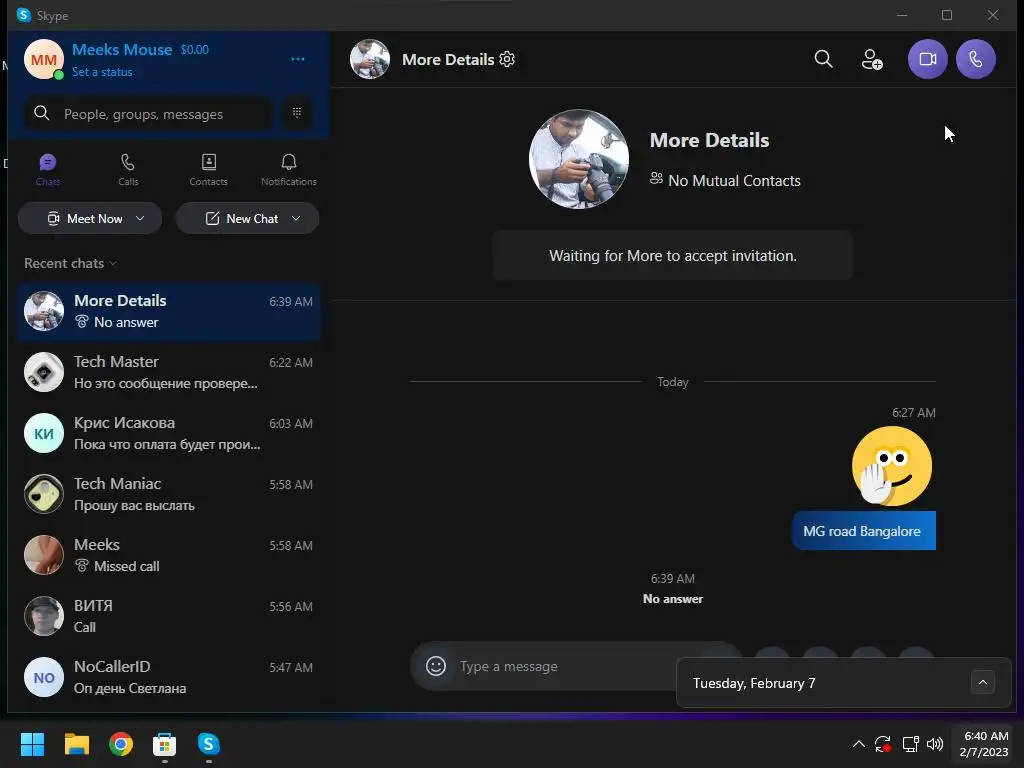Click the More Details title in chat header

point(448,59)
